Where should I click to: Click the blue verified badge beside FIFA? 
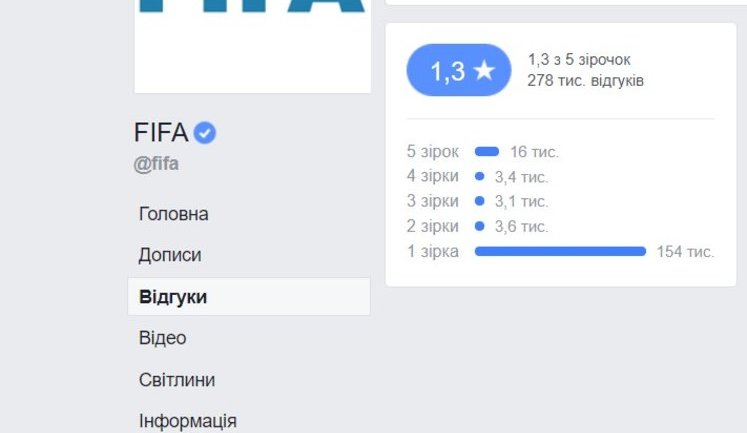(205, 133)
